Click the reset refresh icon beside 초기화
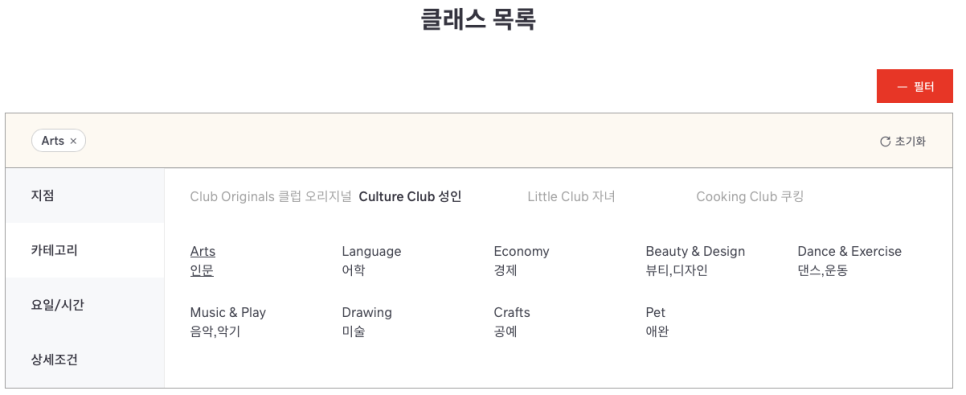 (885, 142)
